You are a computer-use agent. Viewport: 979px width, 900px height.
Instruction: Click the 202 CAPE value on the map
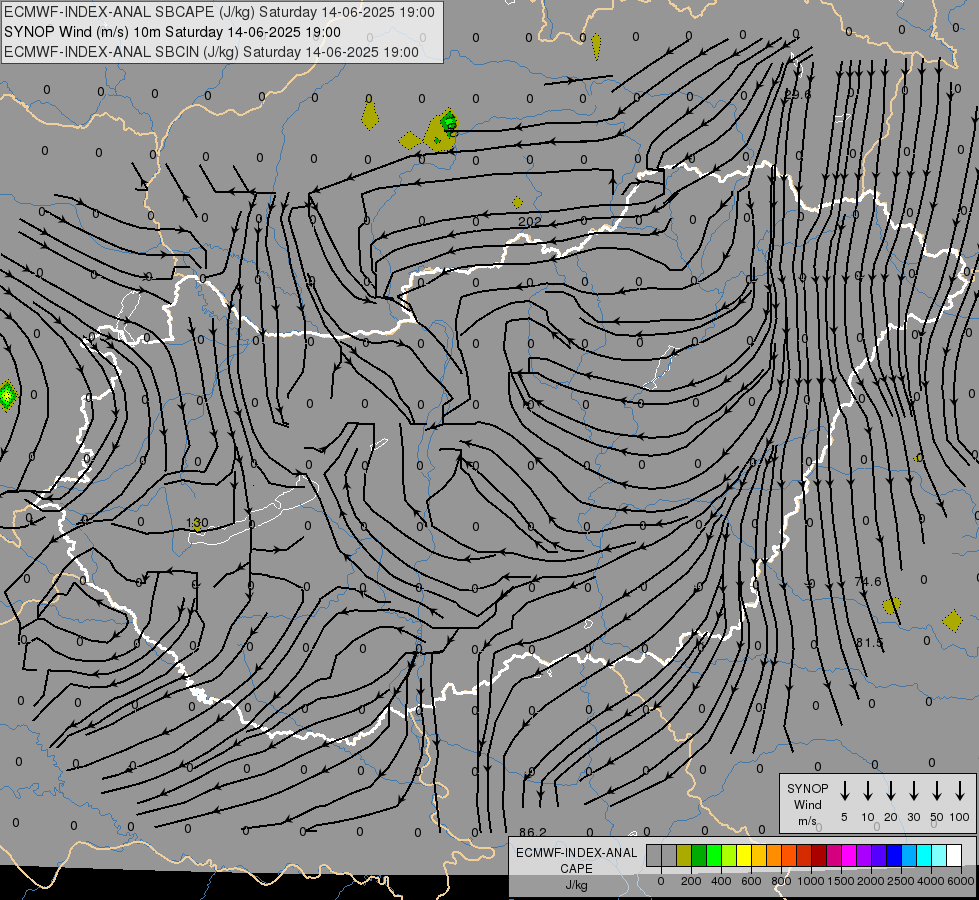[x=529, y=221]
